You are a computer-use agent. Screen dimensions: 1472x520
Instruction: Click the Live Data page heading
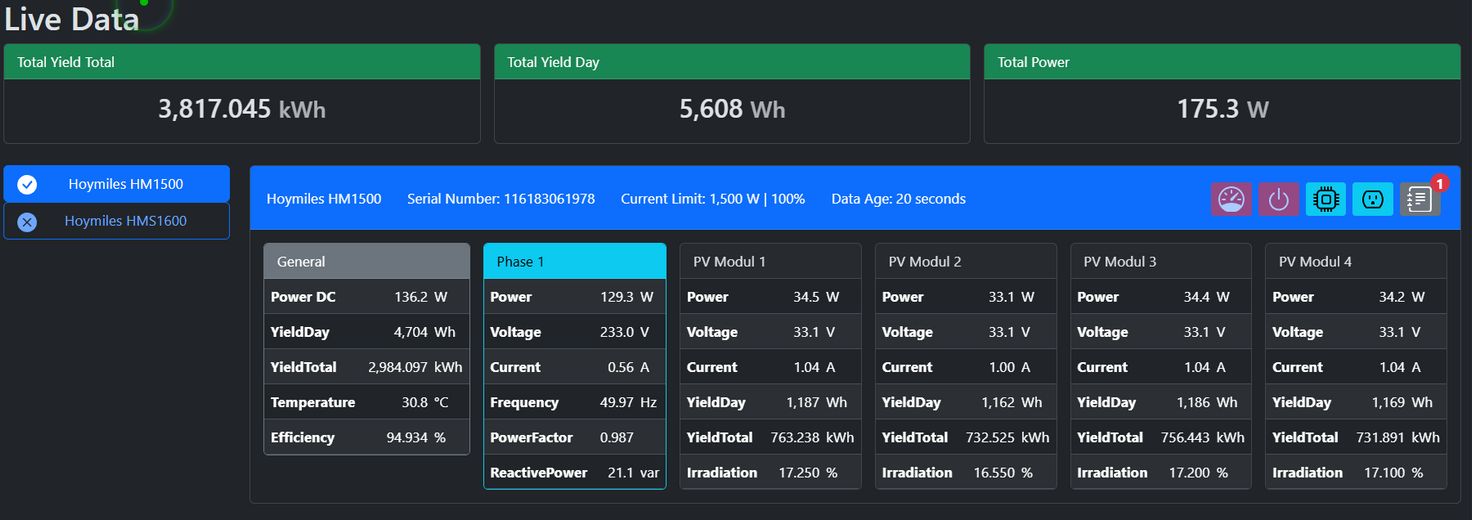tap(71, 18)
